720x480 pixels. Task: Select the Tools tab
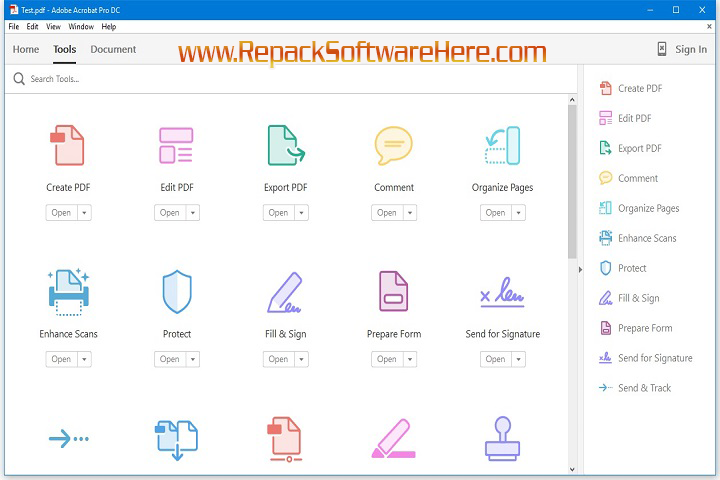[64, 49]
